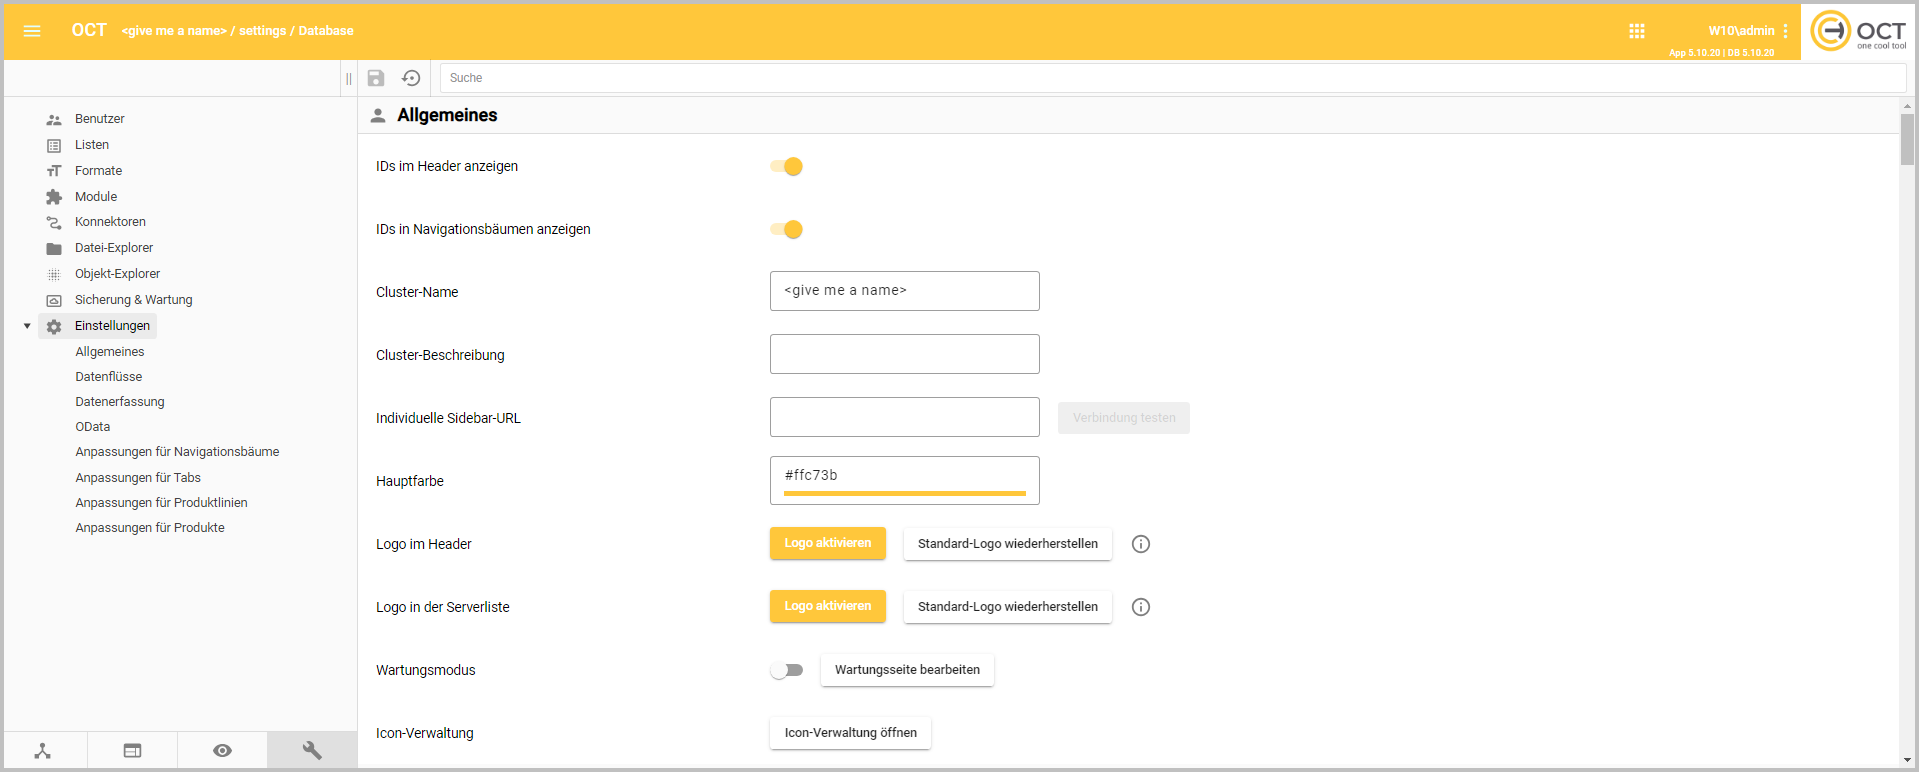Open the hierarchy tree tab at bottom
The width and height of the screenshot is (1919, 772).
tap(43, 750)
